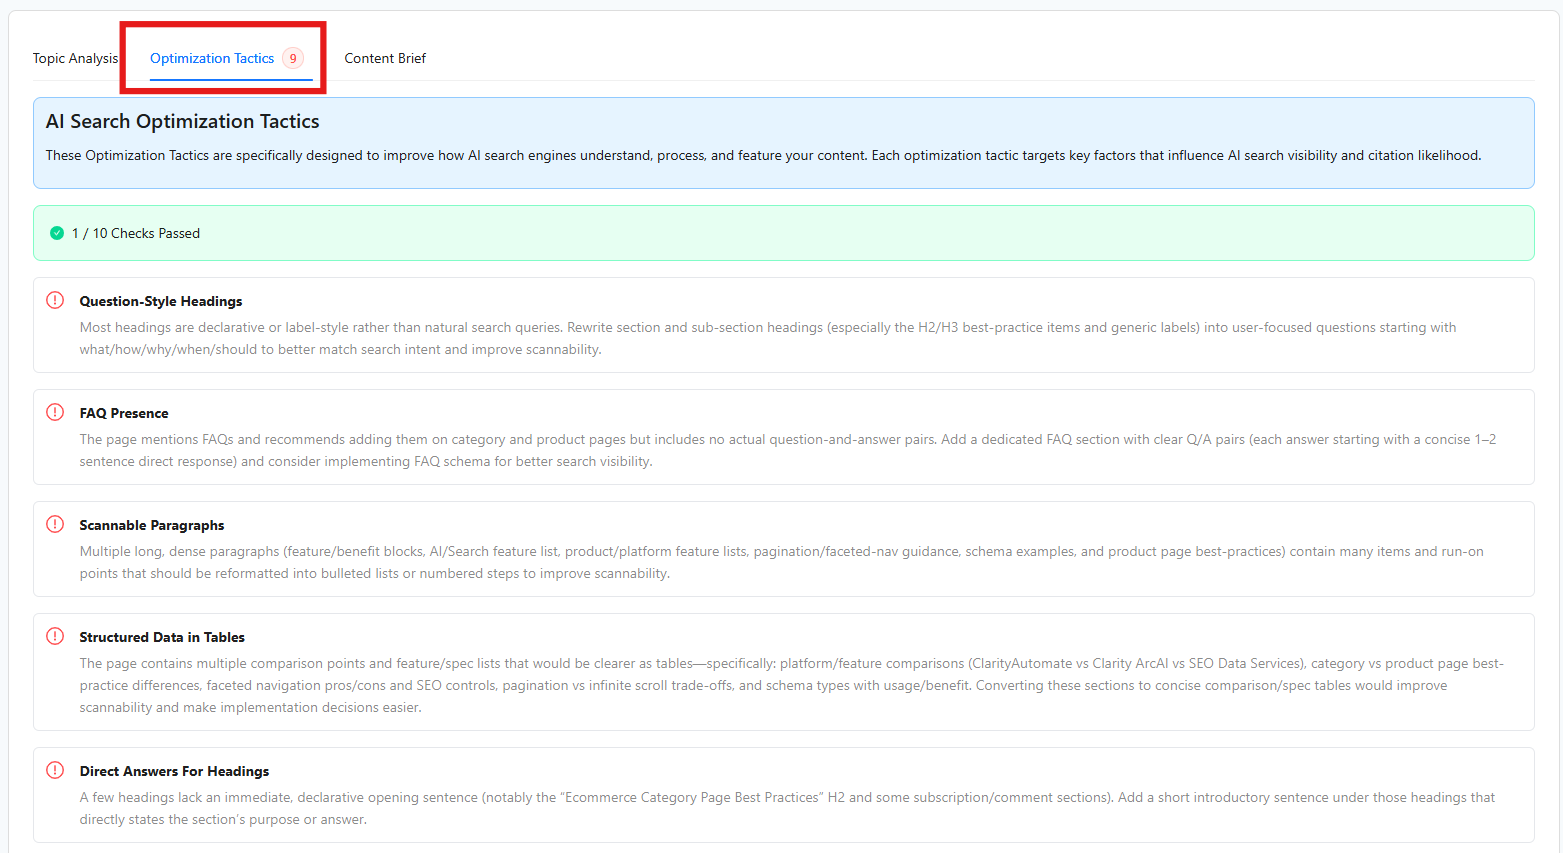Click the green checkmark icon in Checks Passed banner
1563x853 pixels.
click(57, 233)
